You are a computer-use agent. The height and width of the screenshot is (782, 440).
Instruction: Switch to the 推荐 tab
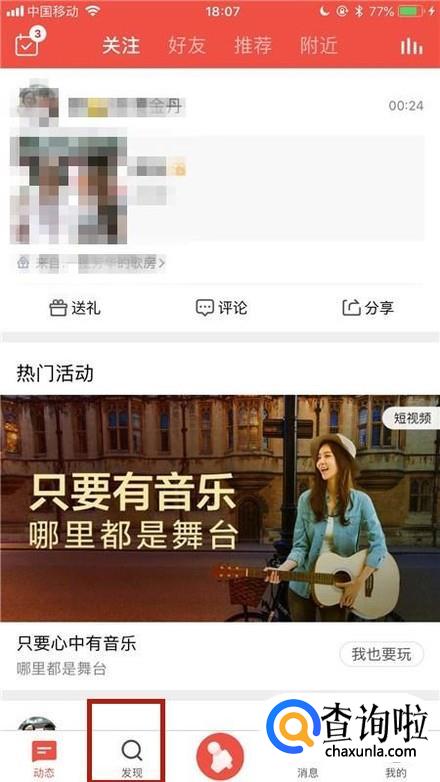253,46
